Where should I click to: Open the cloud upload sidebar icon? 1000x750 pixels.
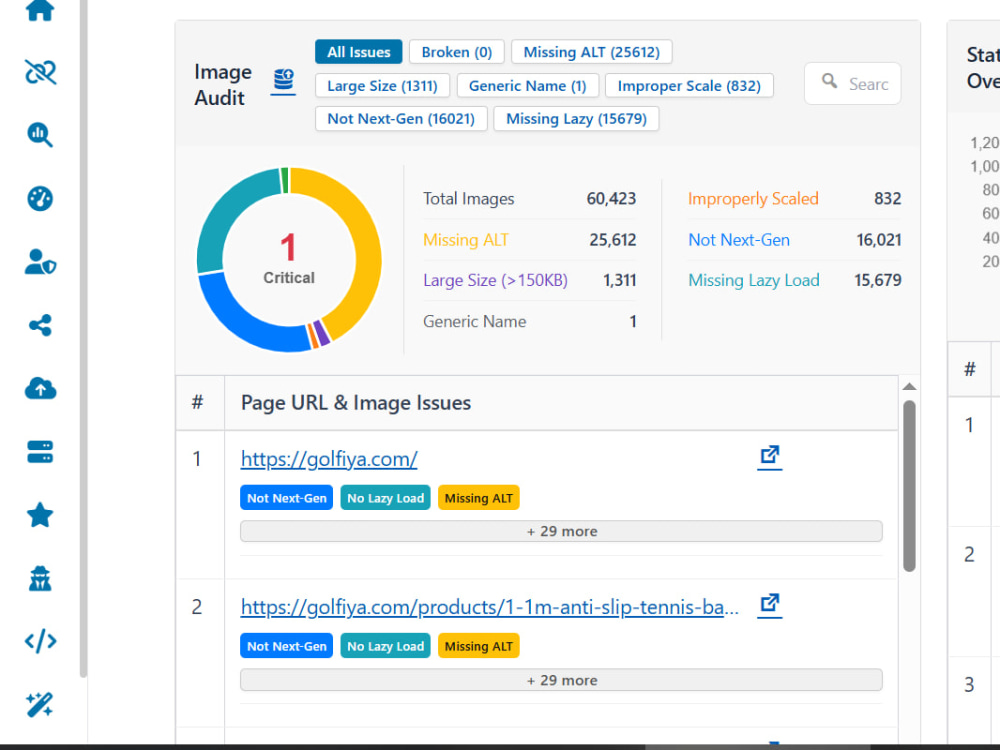[x=40, y=388]
